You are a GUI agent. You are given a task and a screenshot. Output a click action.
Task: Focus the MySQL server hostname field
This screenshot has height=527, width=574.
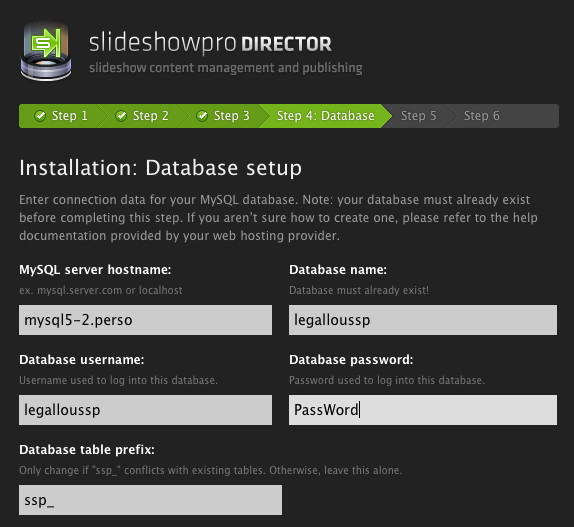tap(145, 320)
